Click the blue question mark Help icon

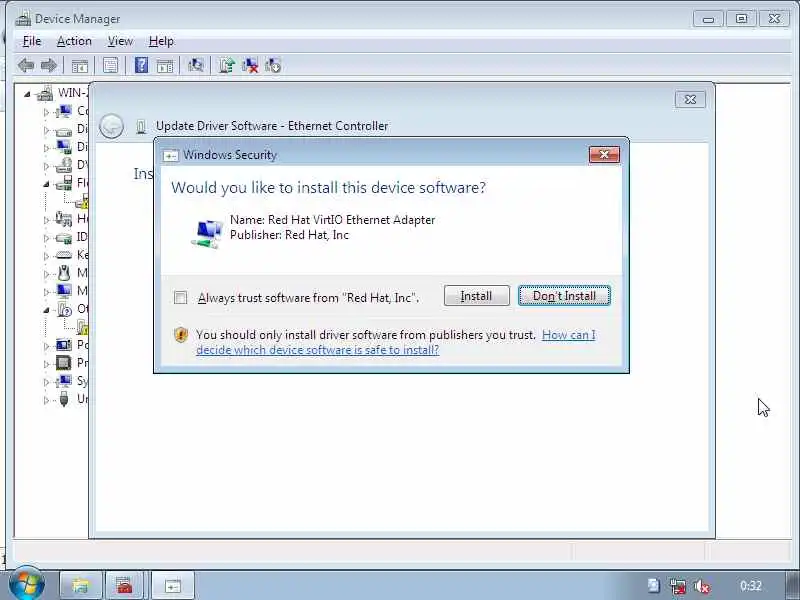click(141, 65)
